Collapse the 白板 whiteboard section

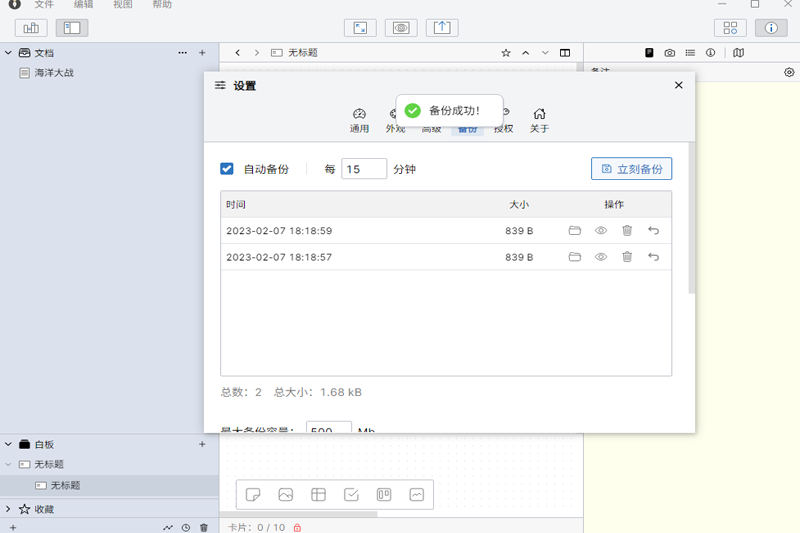click(9, 444)
